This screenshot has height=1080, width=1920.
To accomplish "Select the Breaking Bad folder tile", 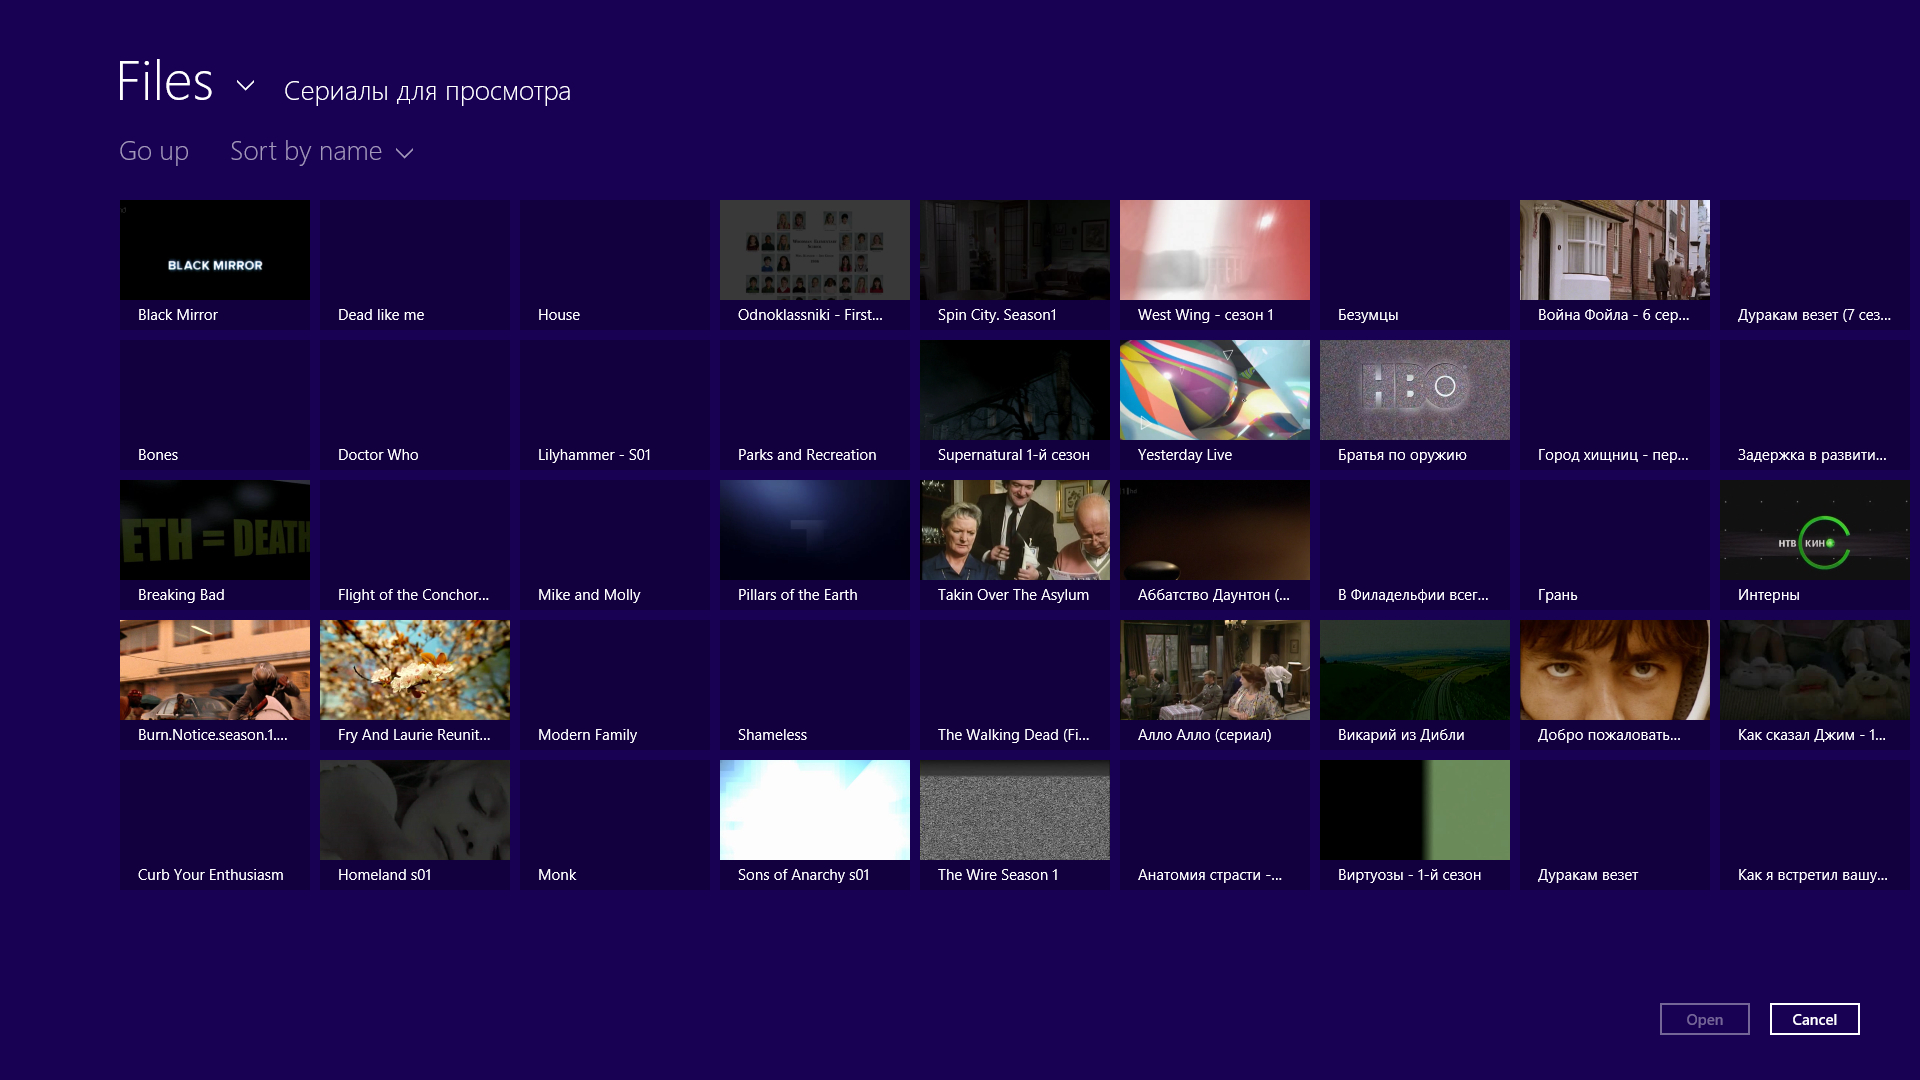I will pos(214,544).
